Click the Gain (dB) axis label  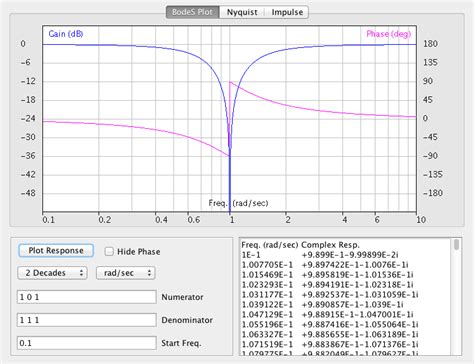66,34
